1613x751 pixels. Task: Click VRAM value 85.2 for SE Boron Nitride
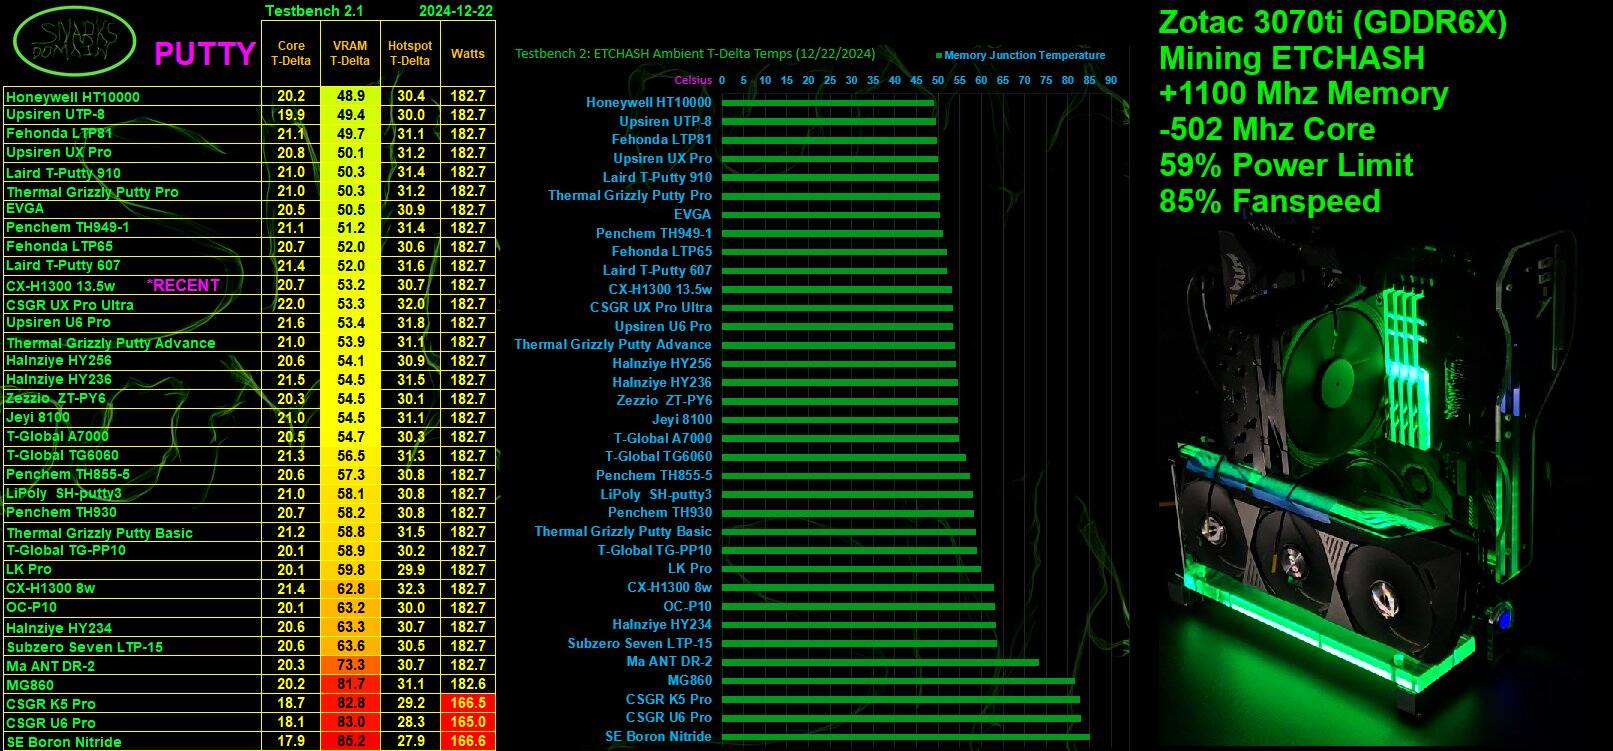tap(350, 741)
